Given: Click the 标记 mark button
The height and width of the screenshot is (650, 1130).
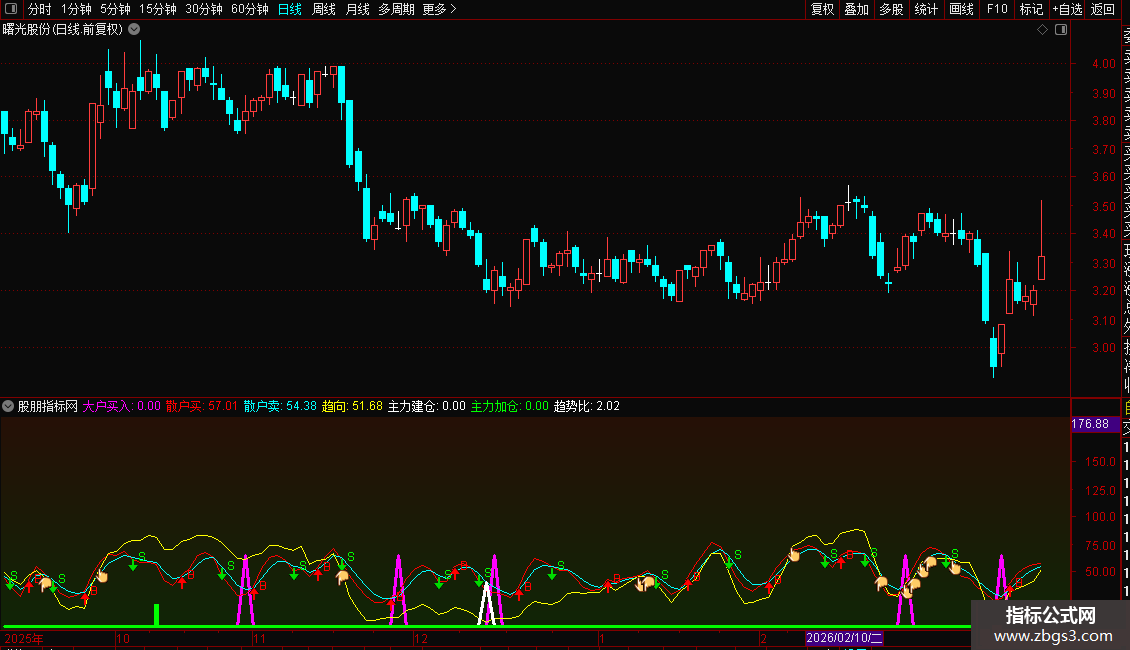Looking at the screenshot, I should [x=1031, y=9].
